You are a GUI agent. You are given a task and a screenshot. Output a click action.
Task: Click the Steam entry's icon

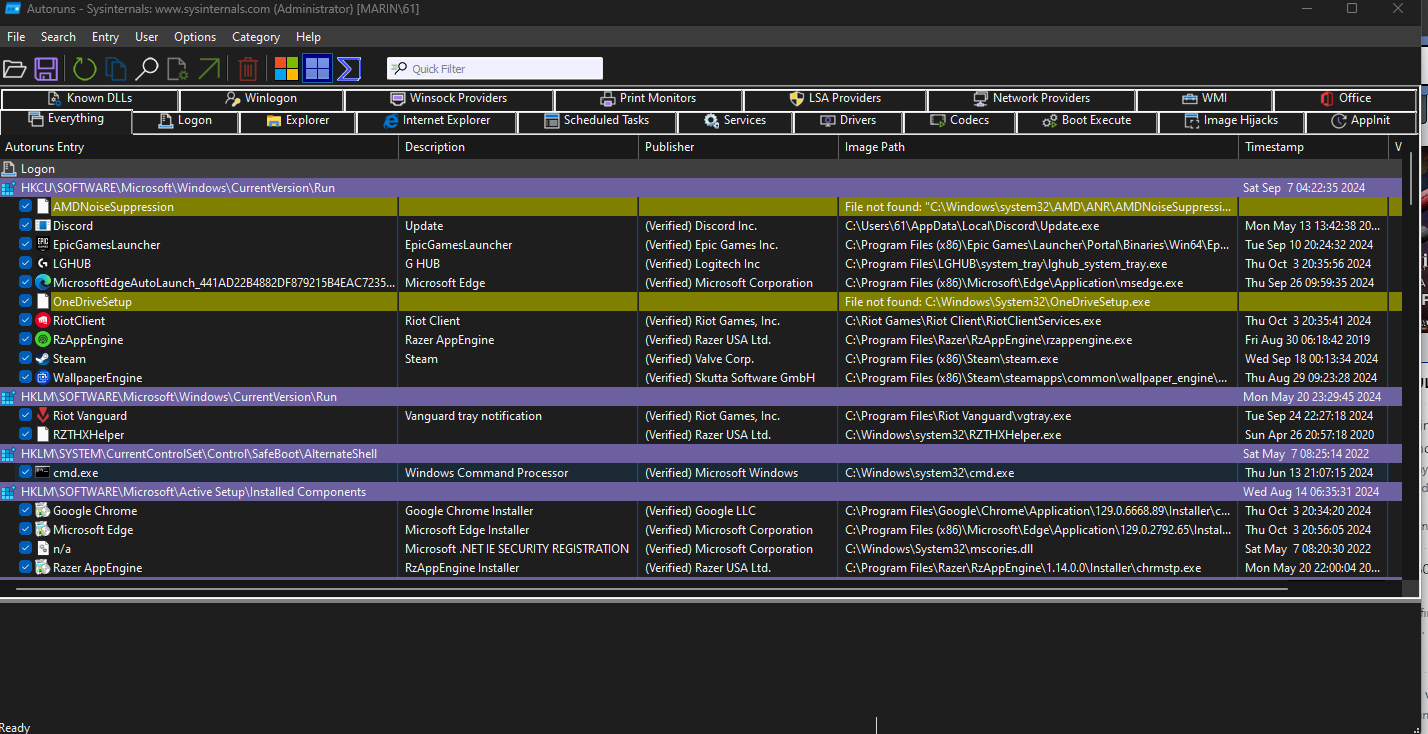(43, 359)
